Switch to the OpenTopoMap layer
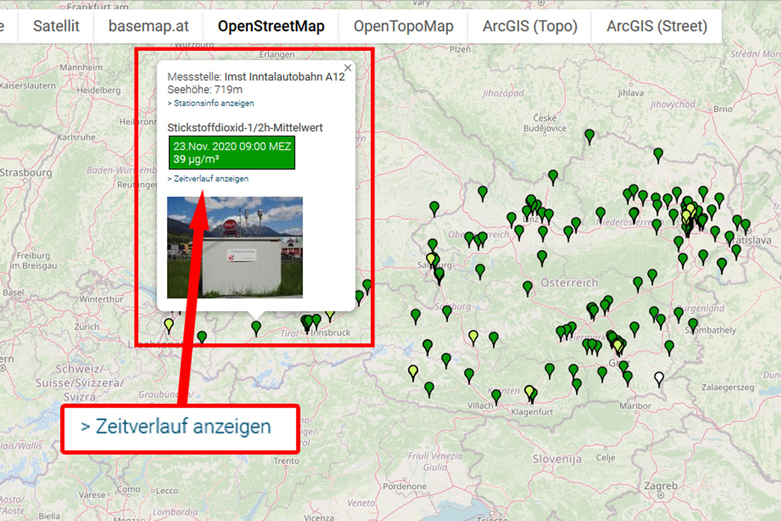Image resolution: width=781 pixels, height=521 pixels. [x=403, y=26]
